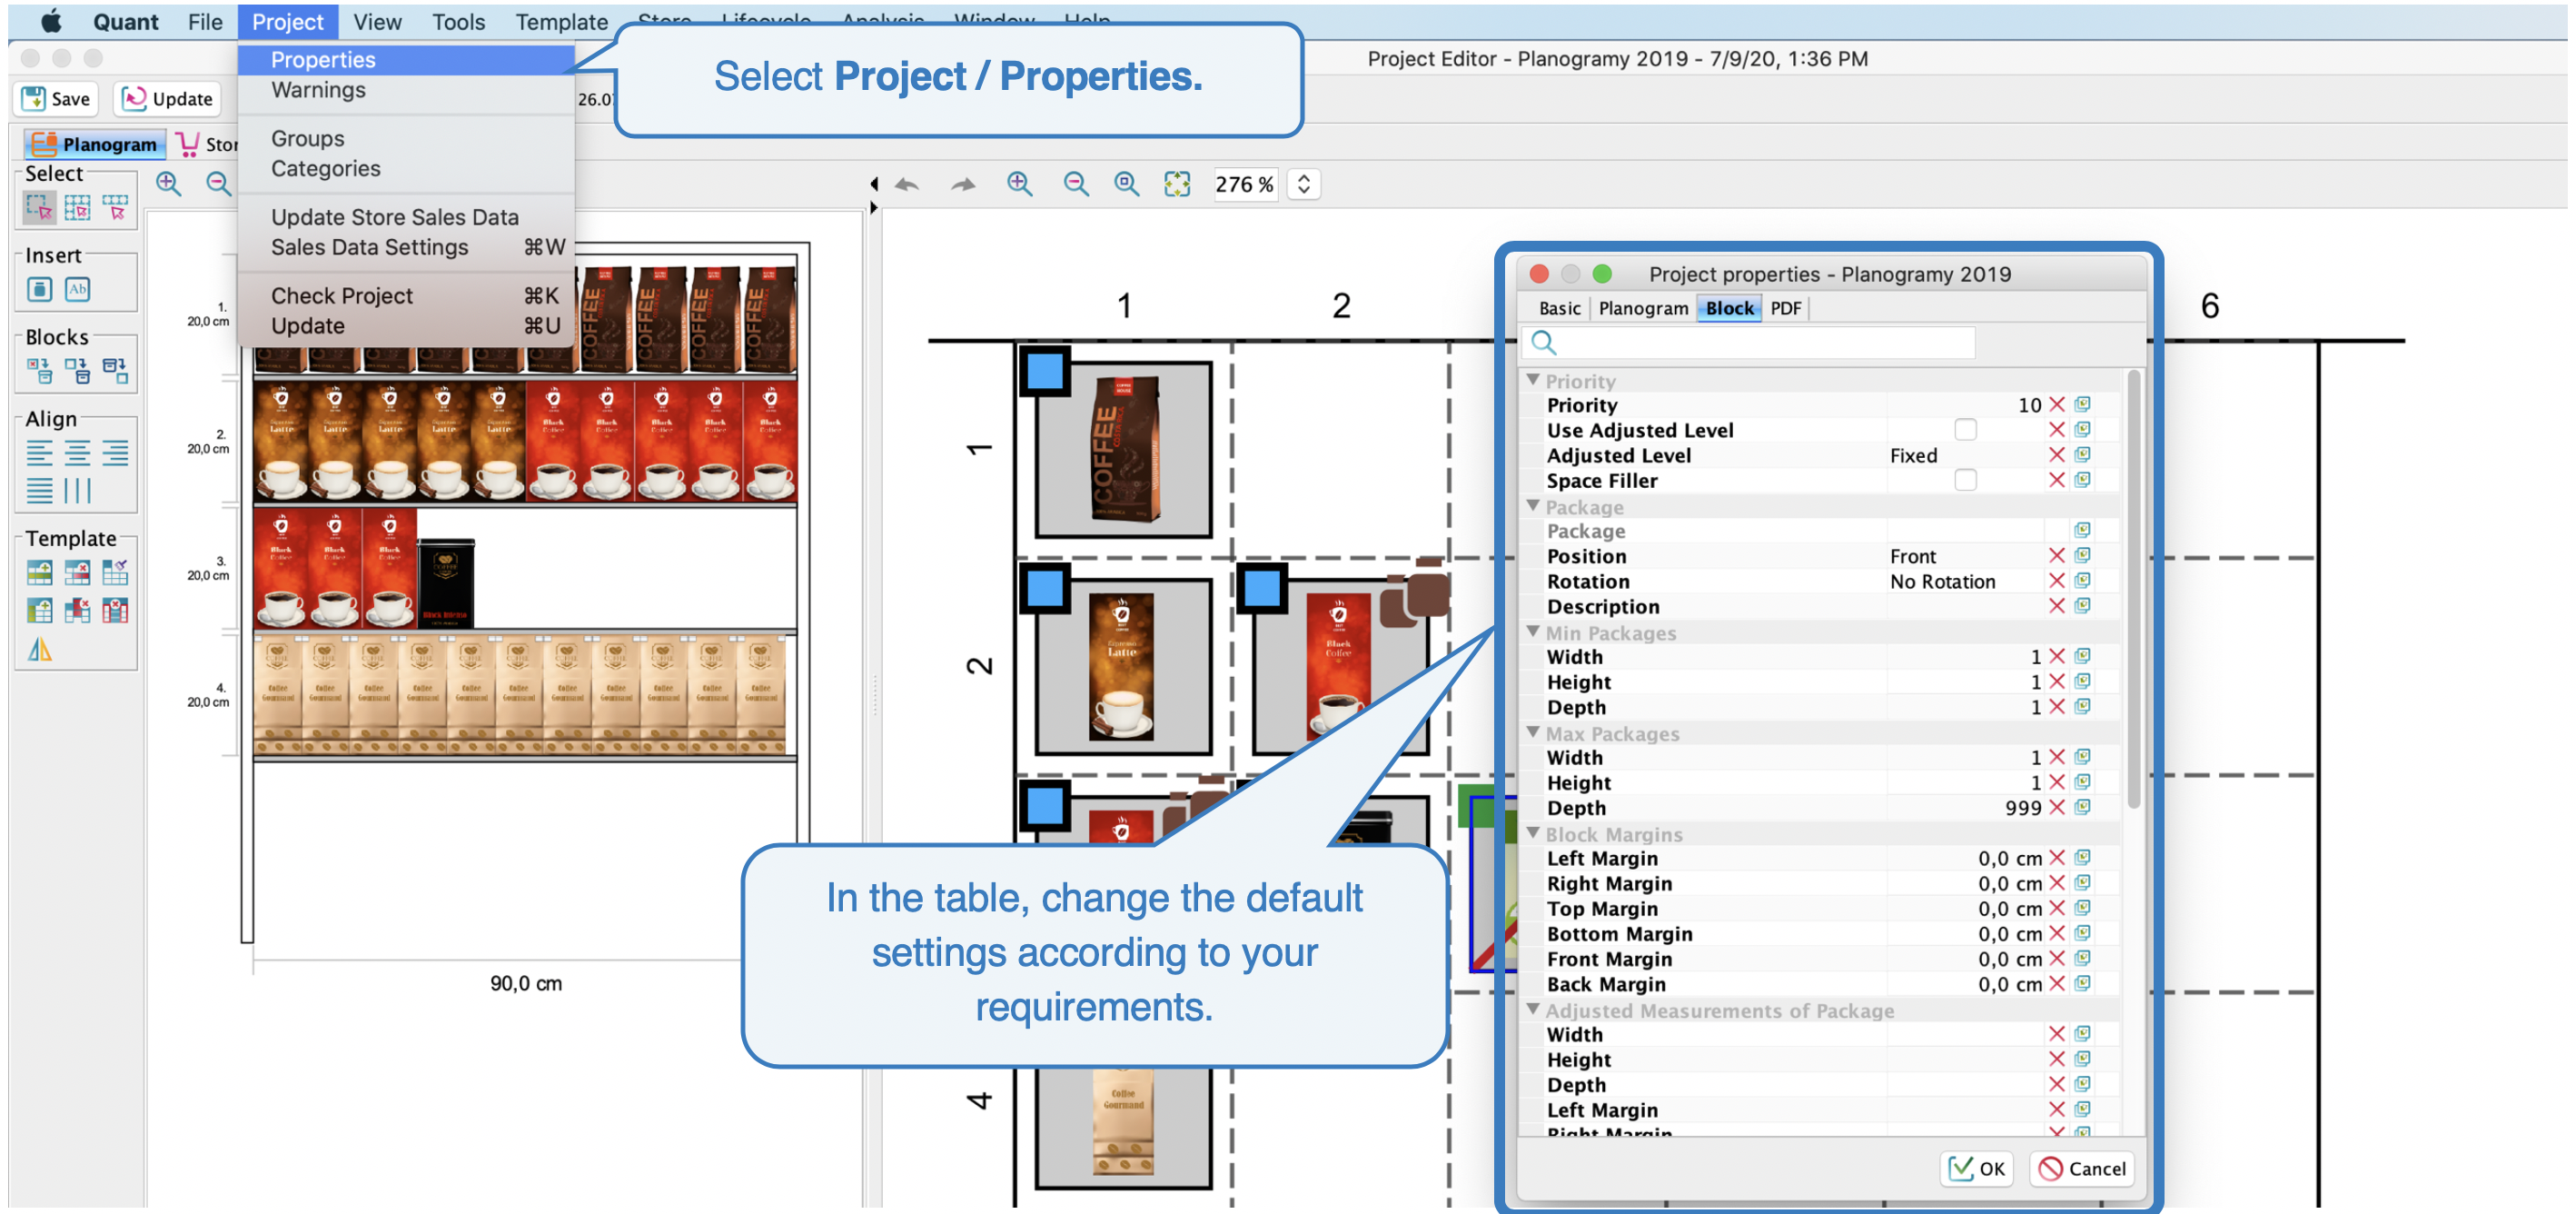
Task: Click the third Blocks icon
Action: point(115,371)
